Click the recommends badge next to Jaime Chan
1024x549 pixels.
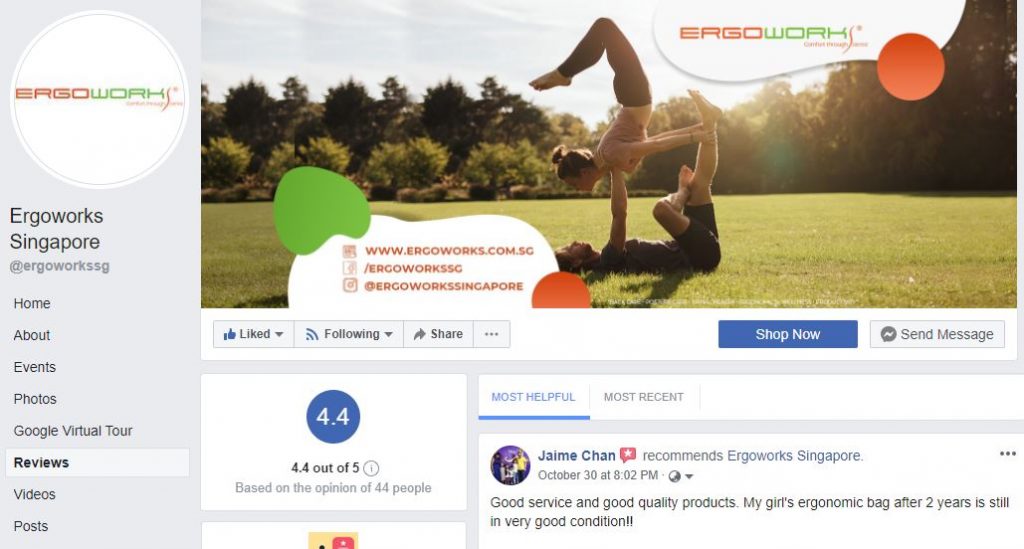[628, 455]
